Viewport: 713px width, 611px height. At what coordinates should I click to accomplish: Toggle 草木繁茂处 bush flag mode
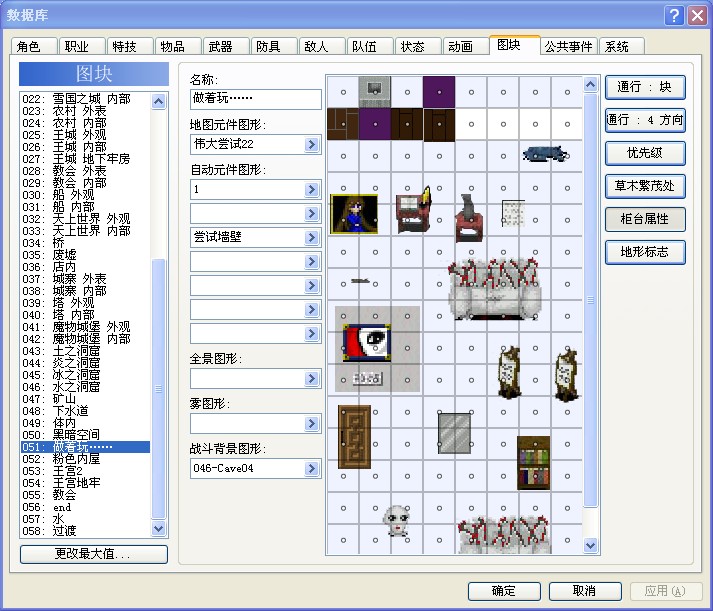pyautogui.click(x=645, y=186)
